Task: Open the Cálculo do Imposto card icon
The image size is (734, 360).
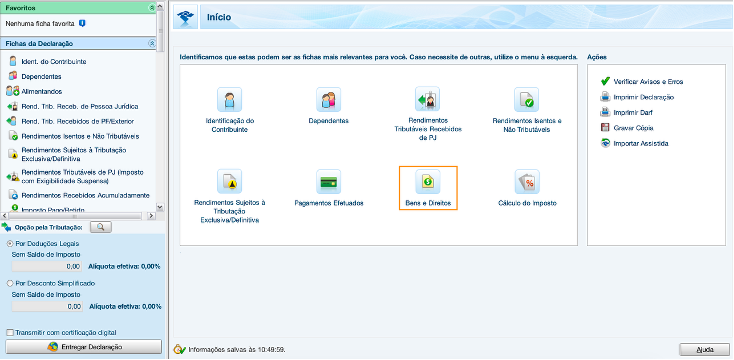Action: click(x=527, y=182)
